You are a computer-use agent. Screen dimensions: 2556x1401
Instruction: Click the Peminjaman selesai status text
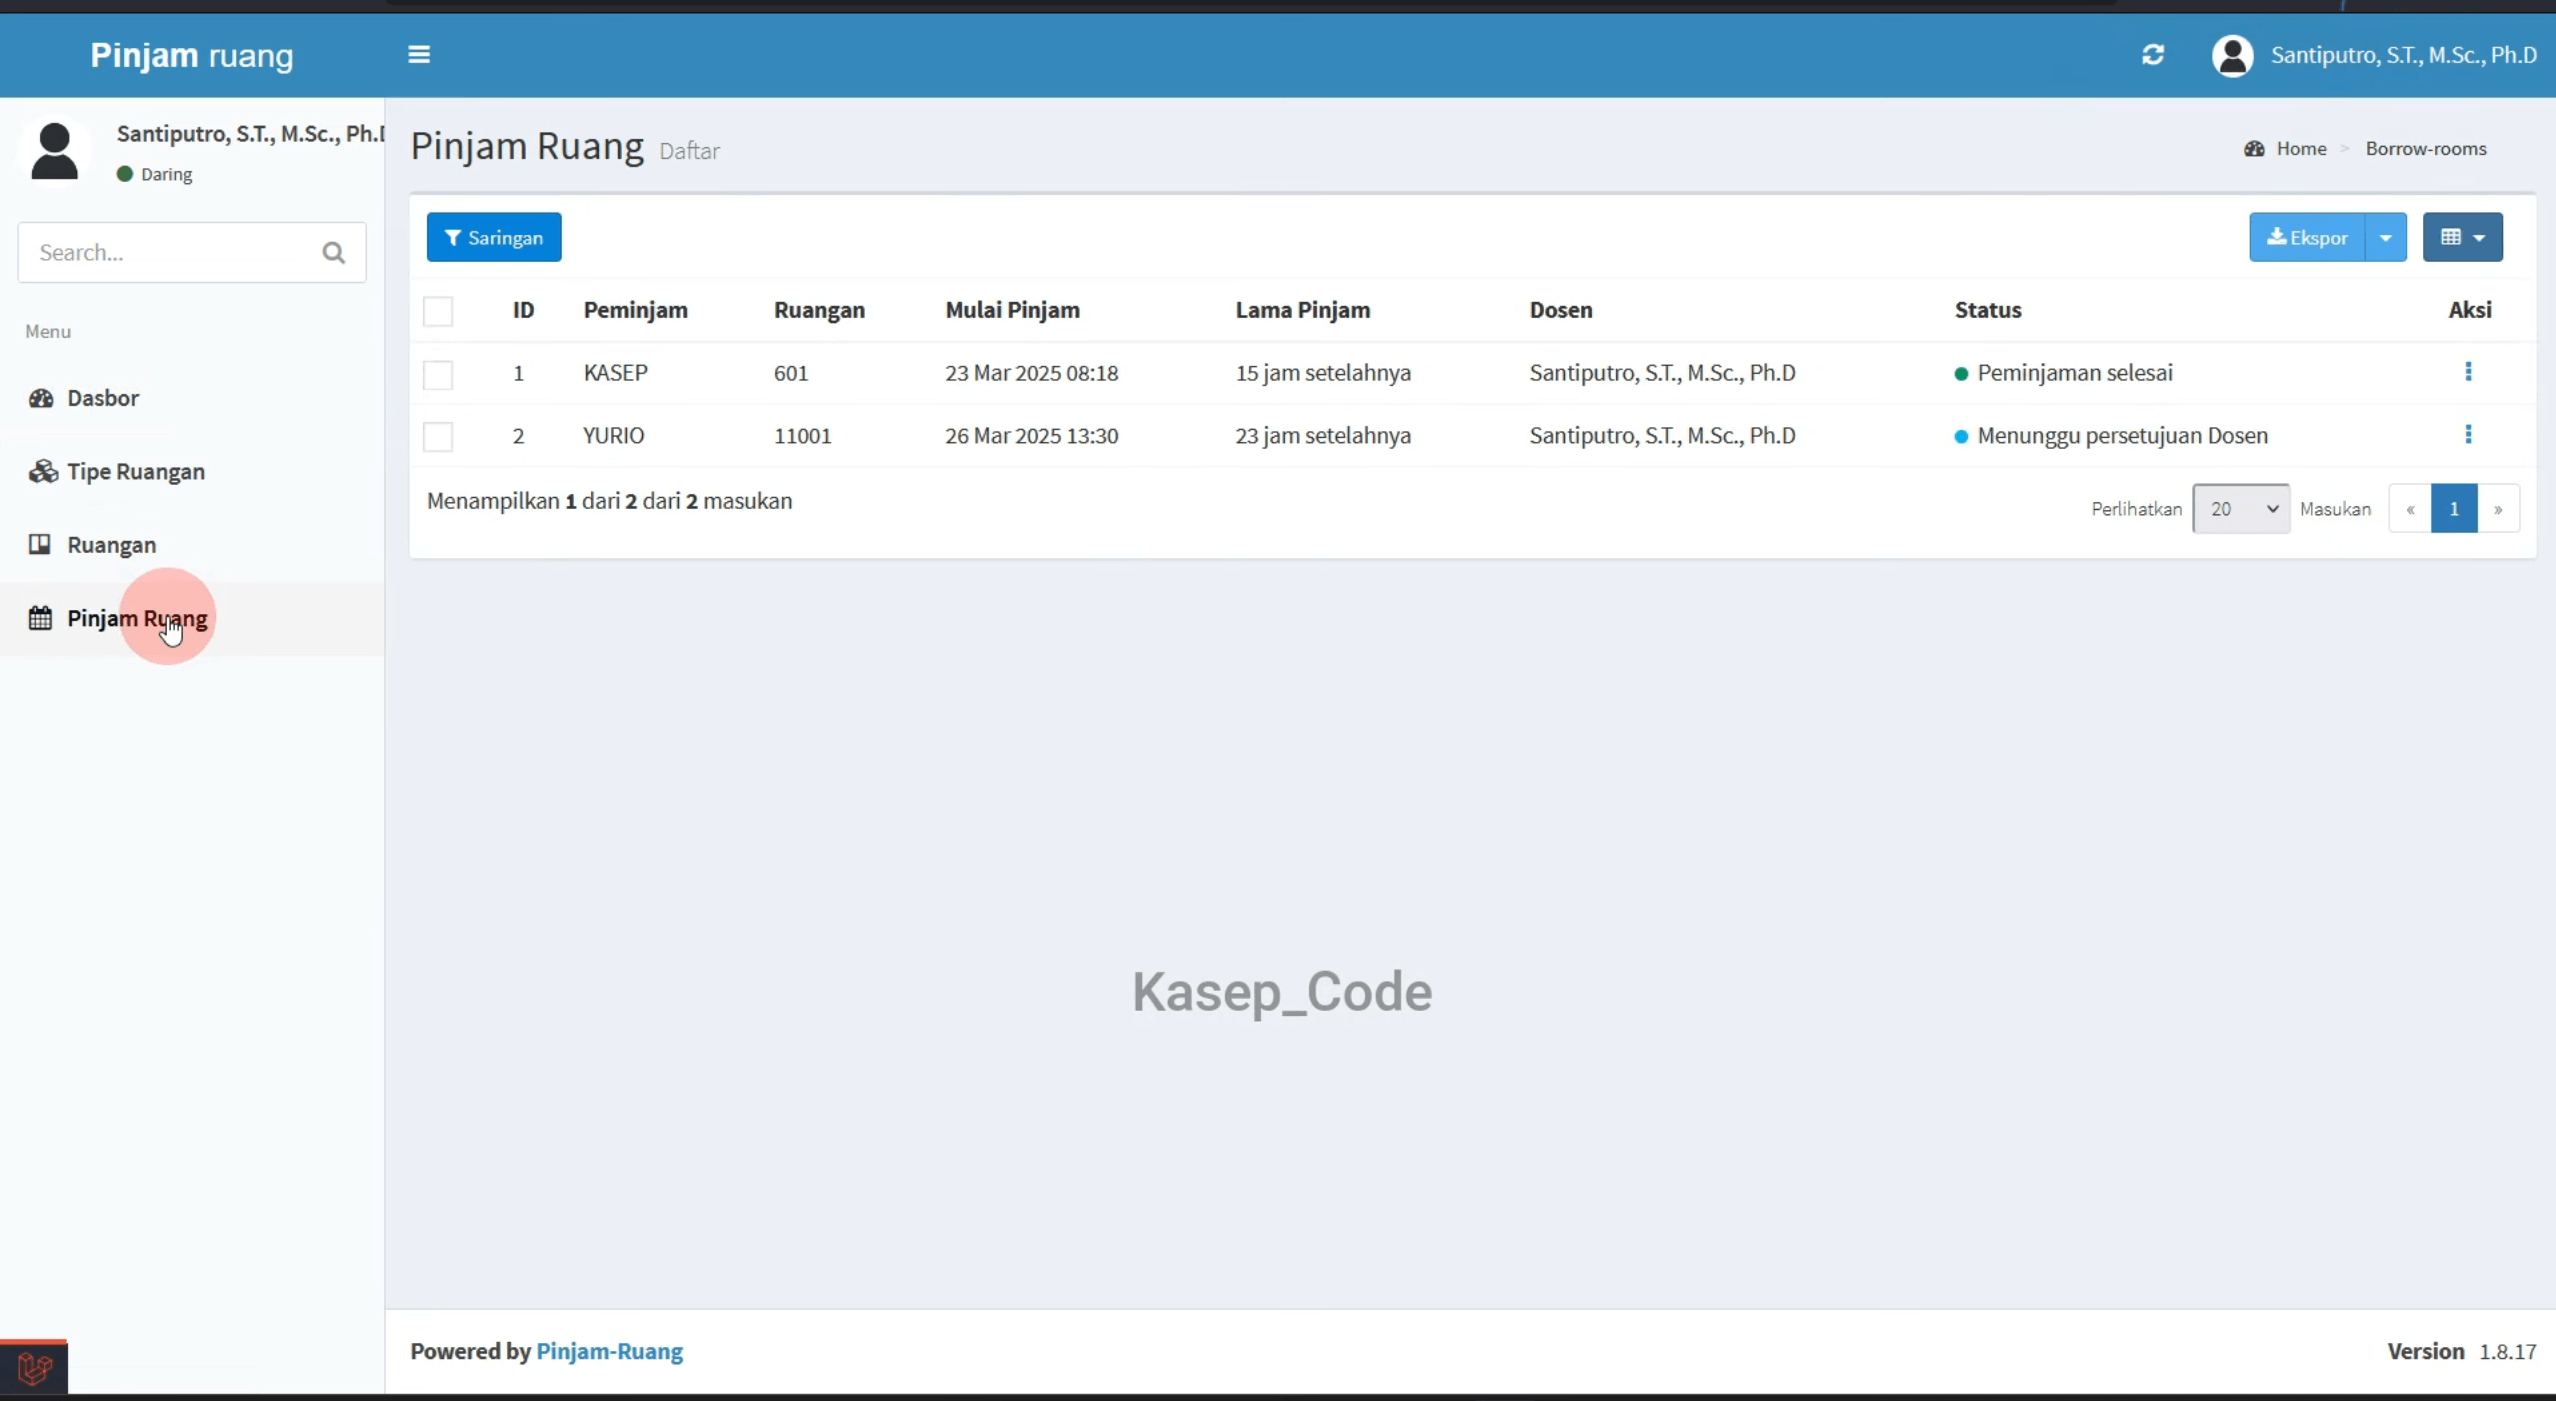coord(2075,373)
